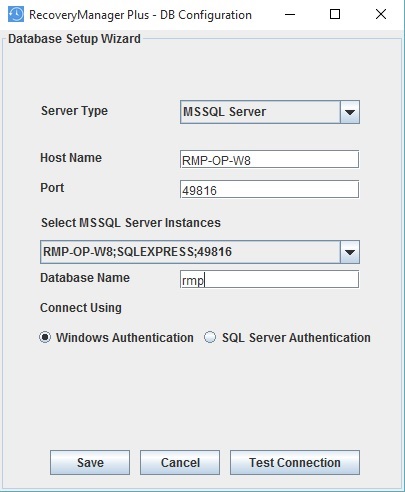The image size is (405, 492).
Task: Open the MSSQL Server Instances dropdown arrow
Action: [350, 252]
